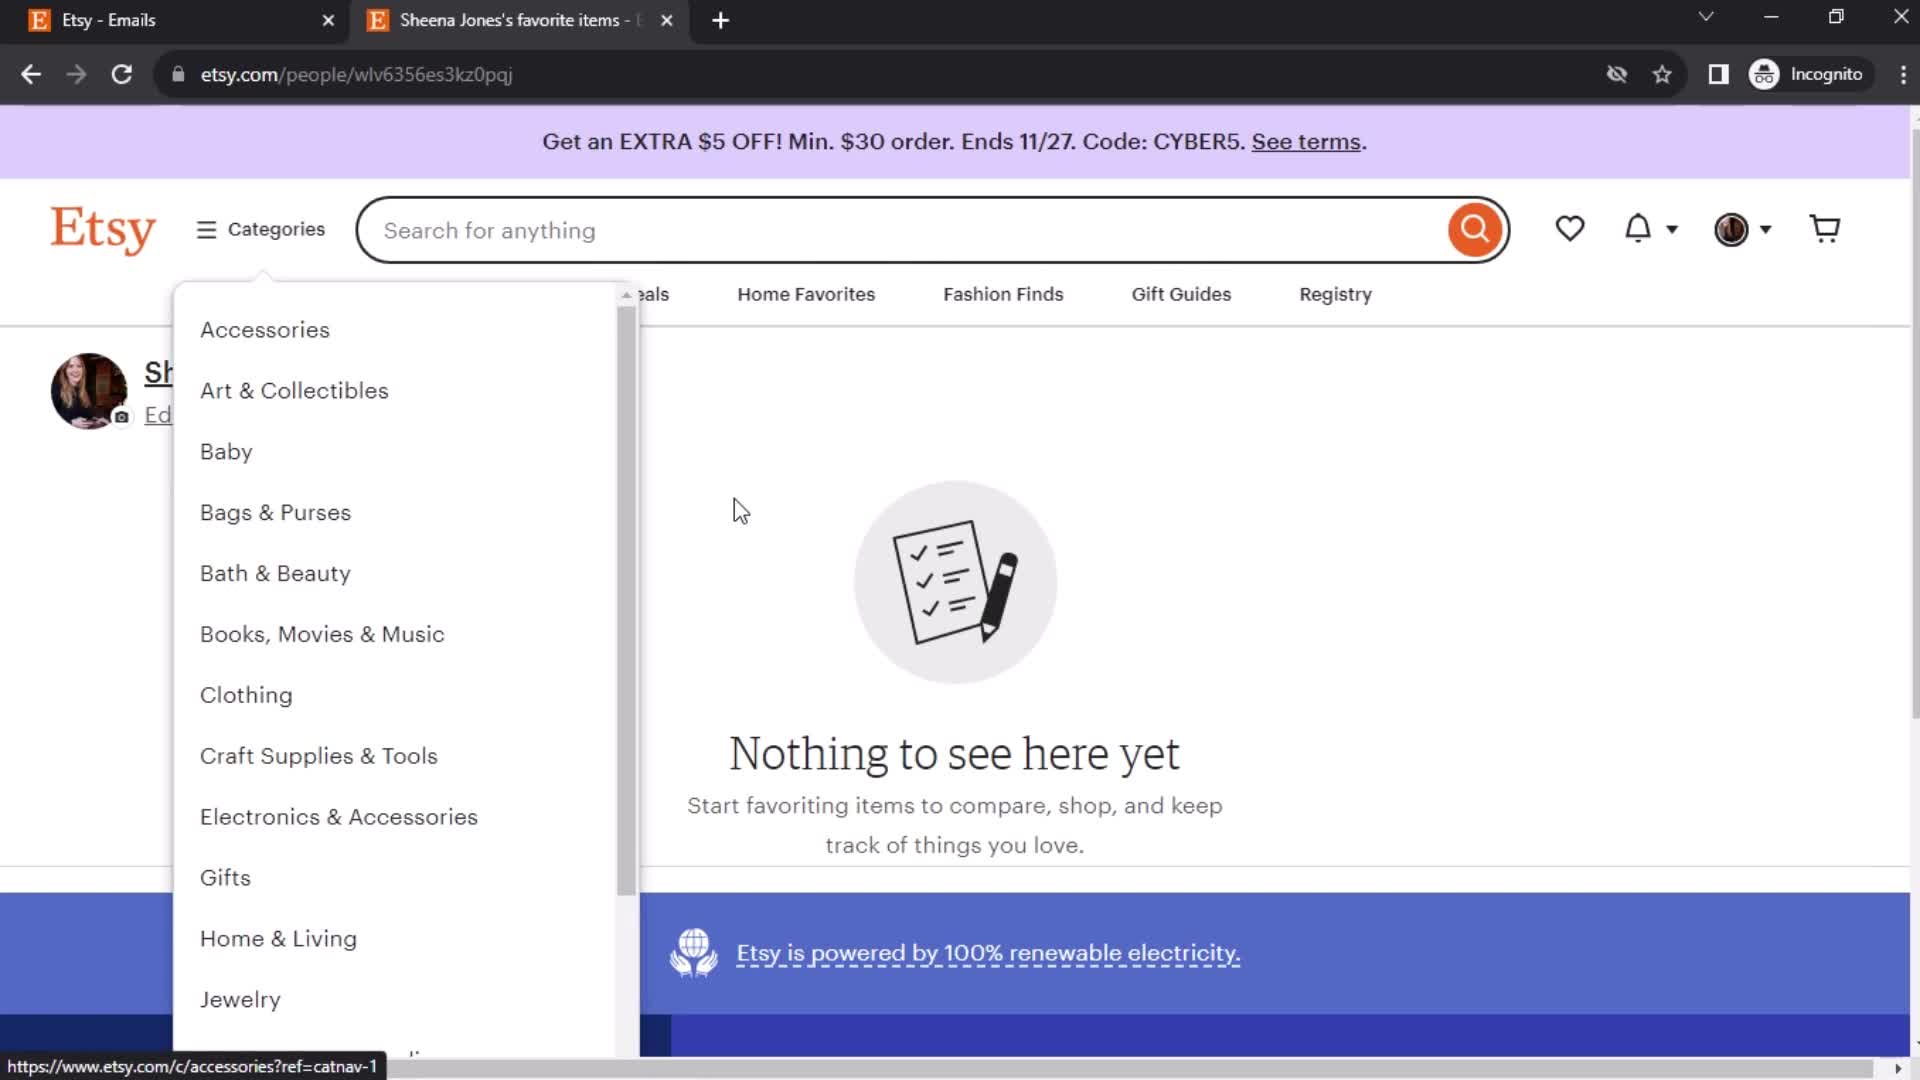The height and width of the screenshot is (1080, 1920).
Task: Click the notifications bell icon
Action: coord(1640,228)
